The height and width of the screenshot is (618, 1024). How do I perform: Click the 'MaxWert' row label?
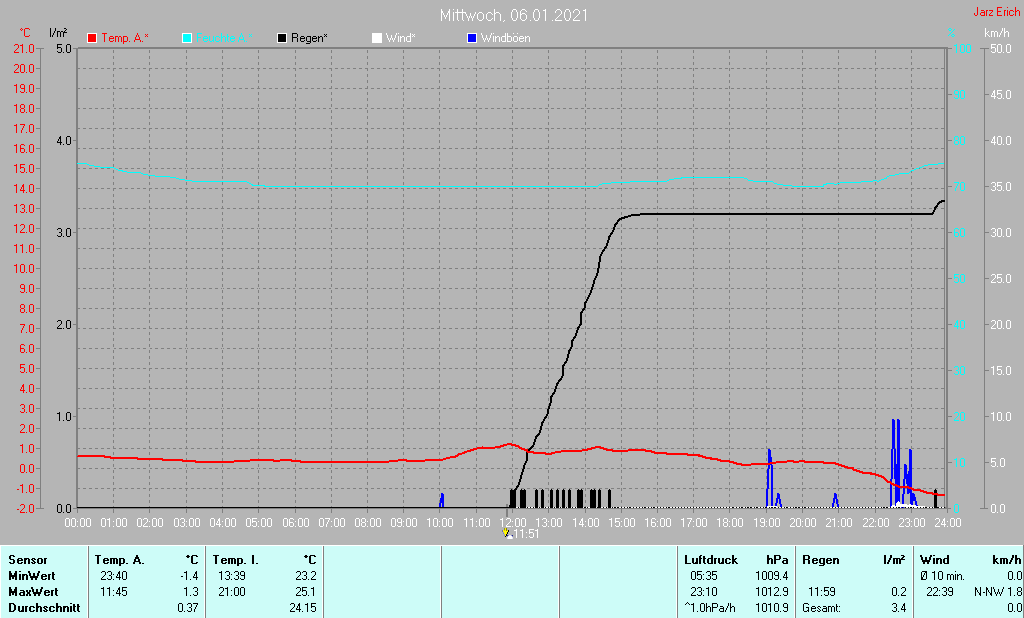(33, 592)
